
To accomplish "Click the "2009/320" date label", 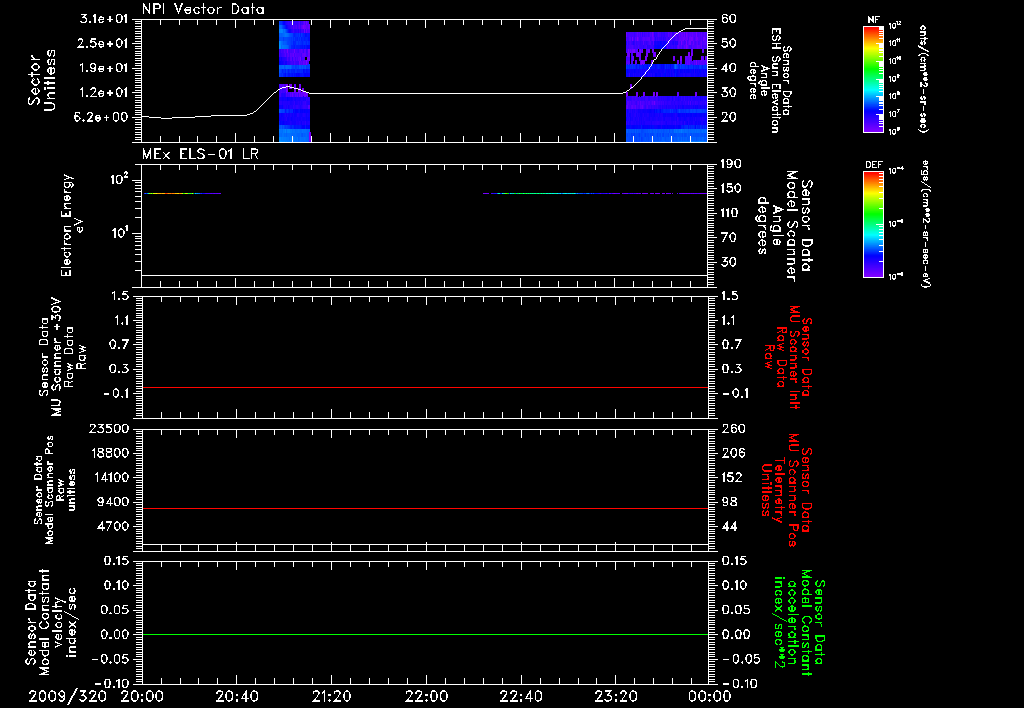I will coord(67,696).
